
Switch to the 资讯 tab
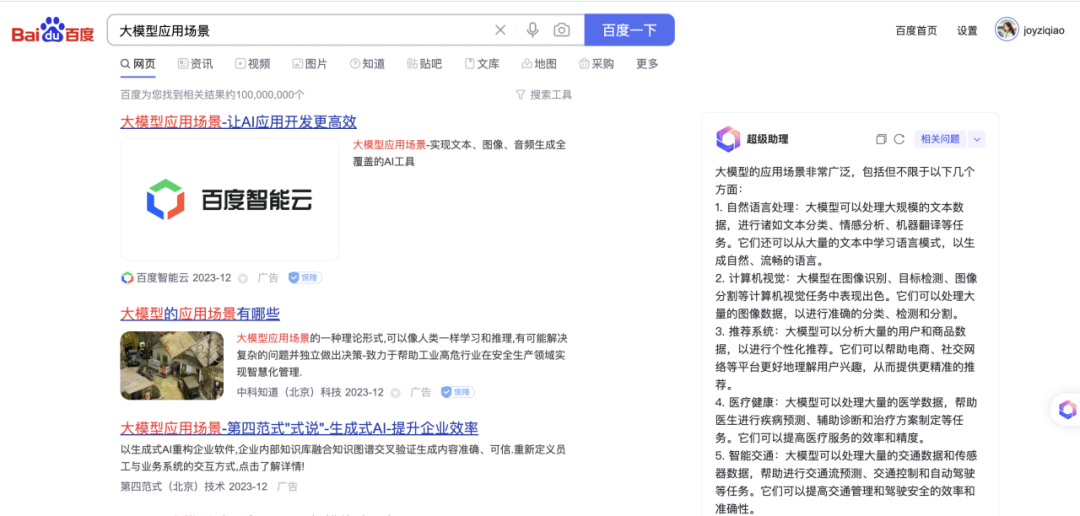pyautogui.click(x=196, y=64)
